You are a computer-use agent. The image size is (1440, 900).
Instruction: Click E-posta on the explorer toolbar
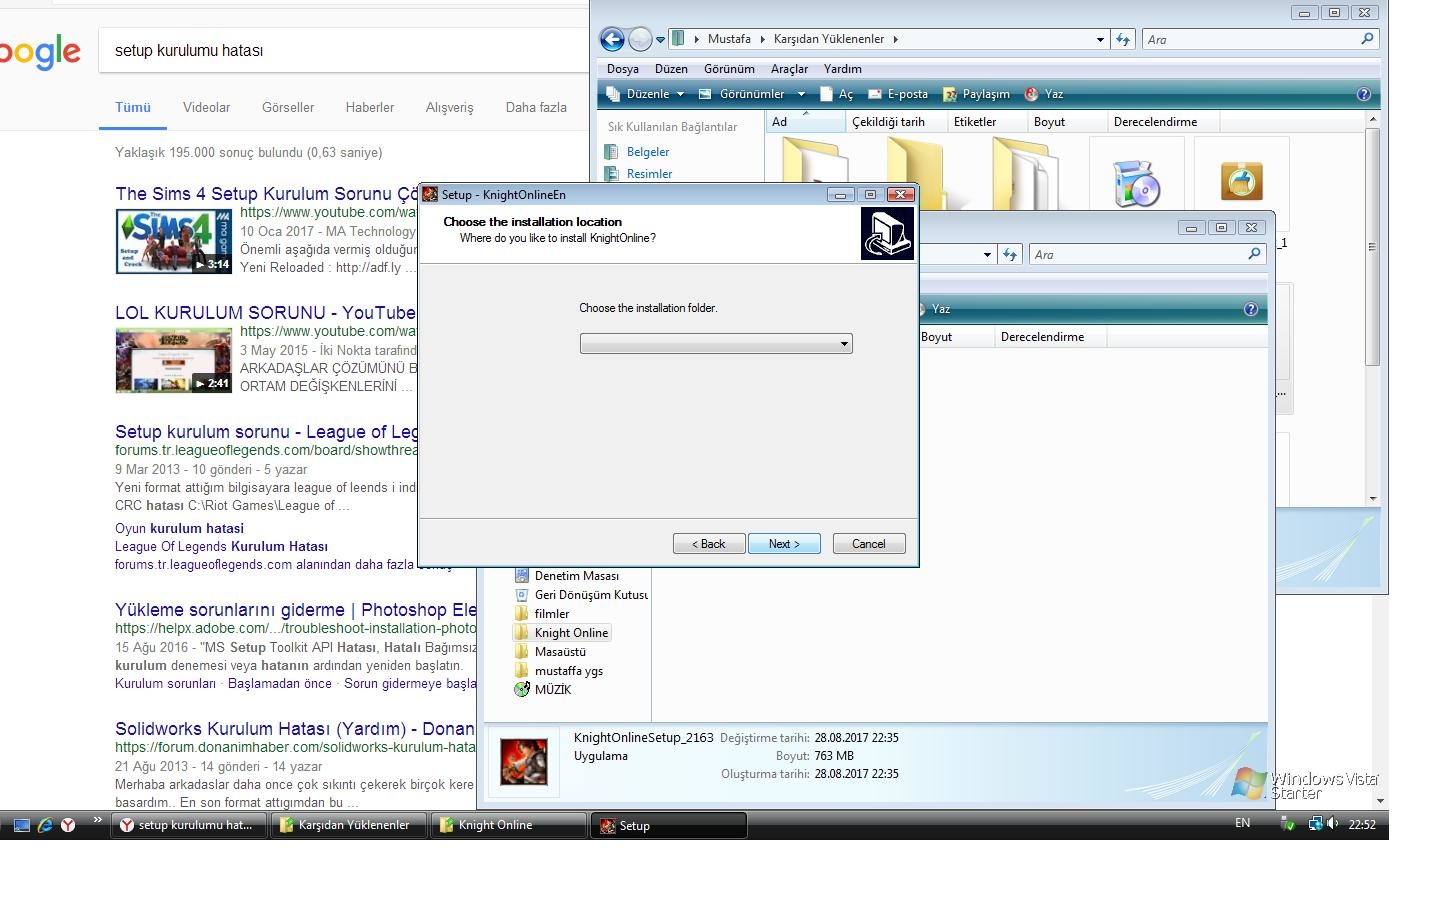(898, 94)
